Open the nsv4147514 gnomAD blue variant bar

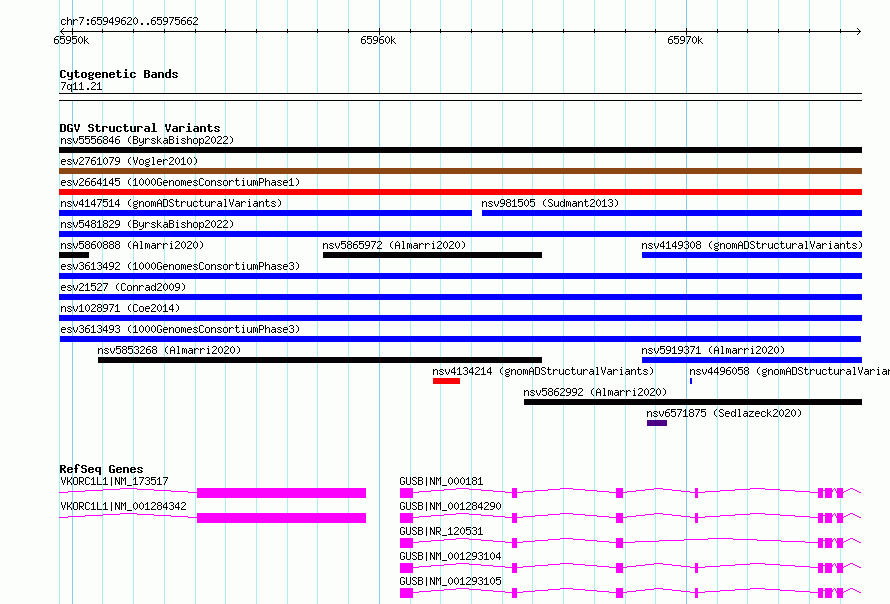pos(265,213)
